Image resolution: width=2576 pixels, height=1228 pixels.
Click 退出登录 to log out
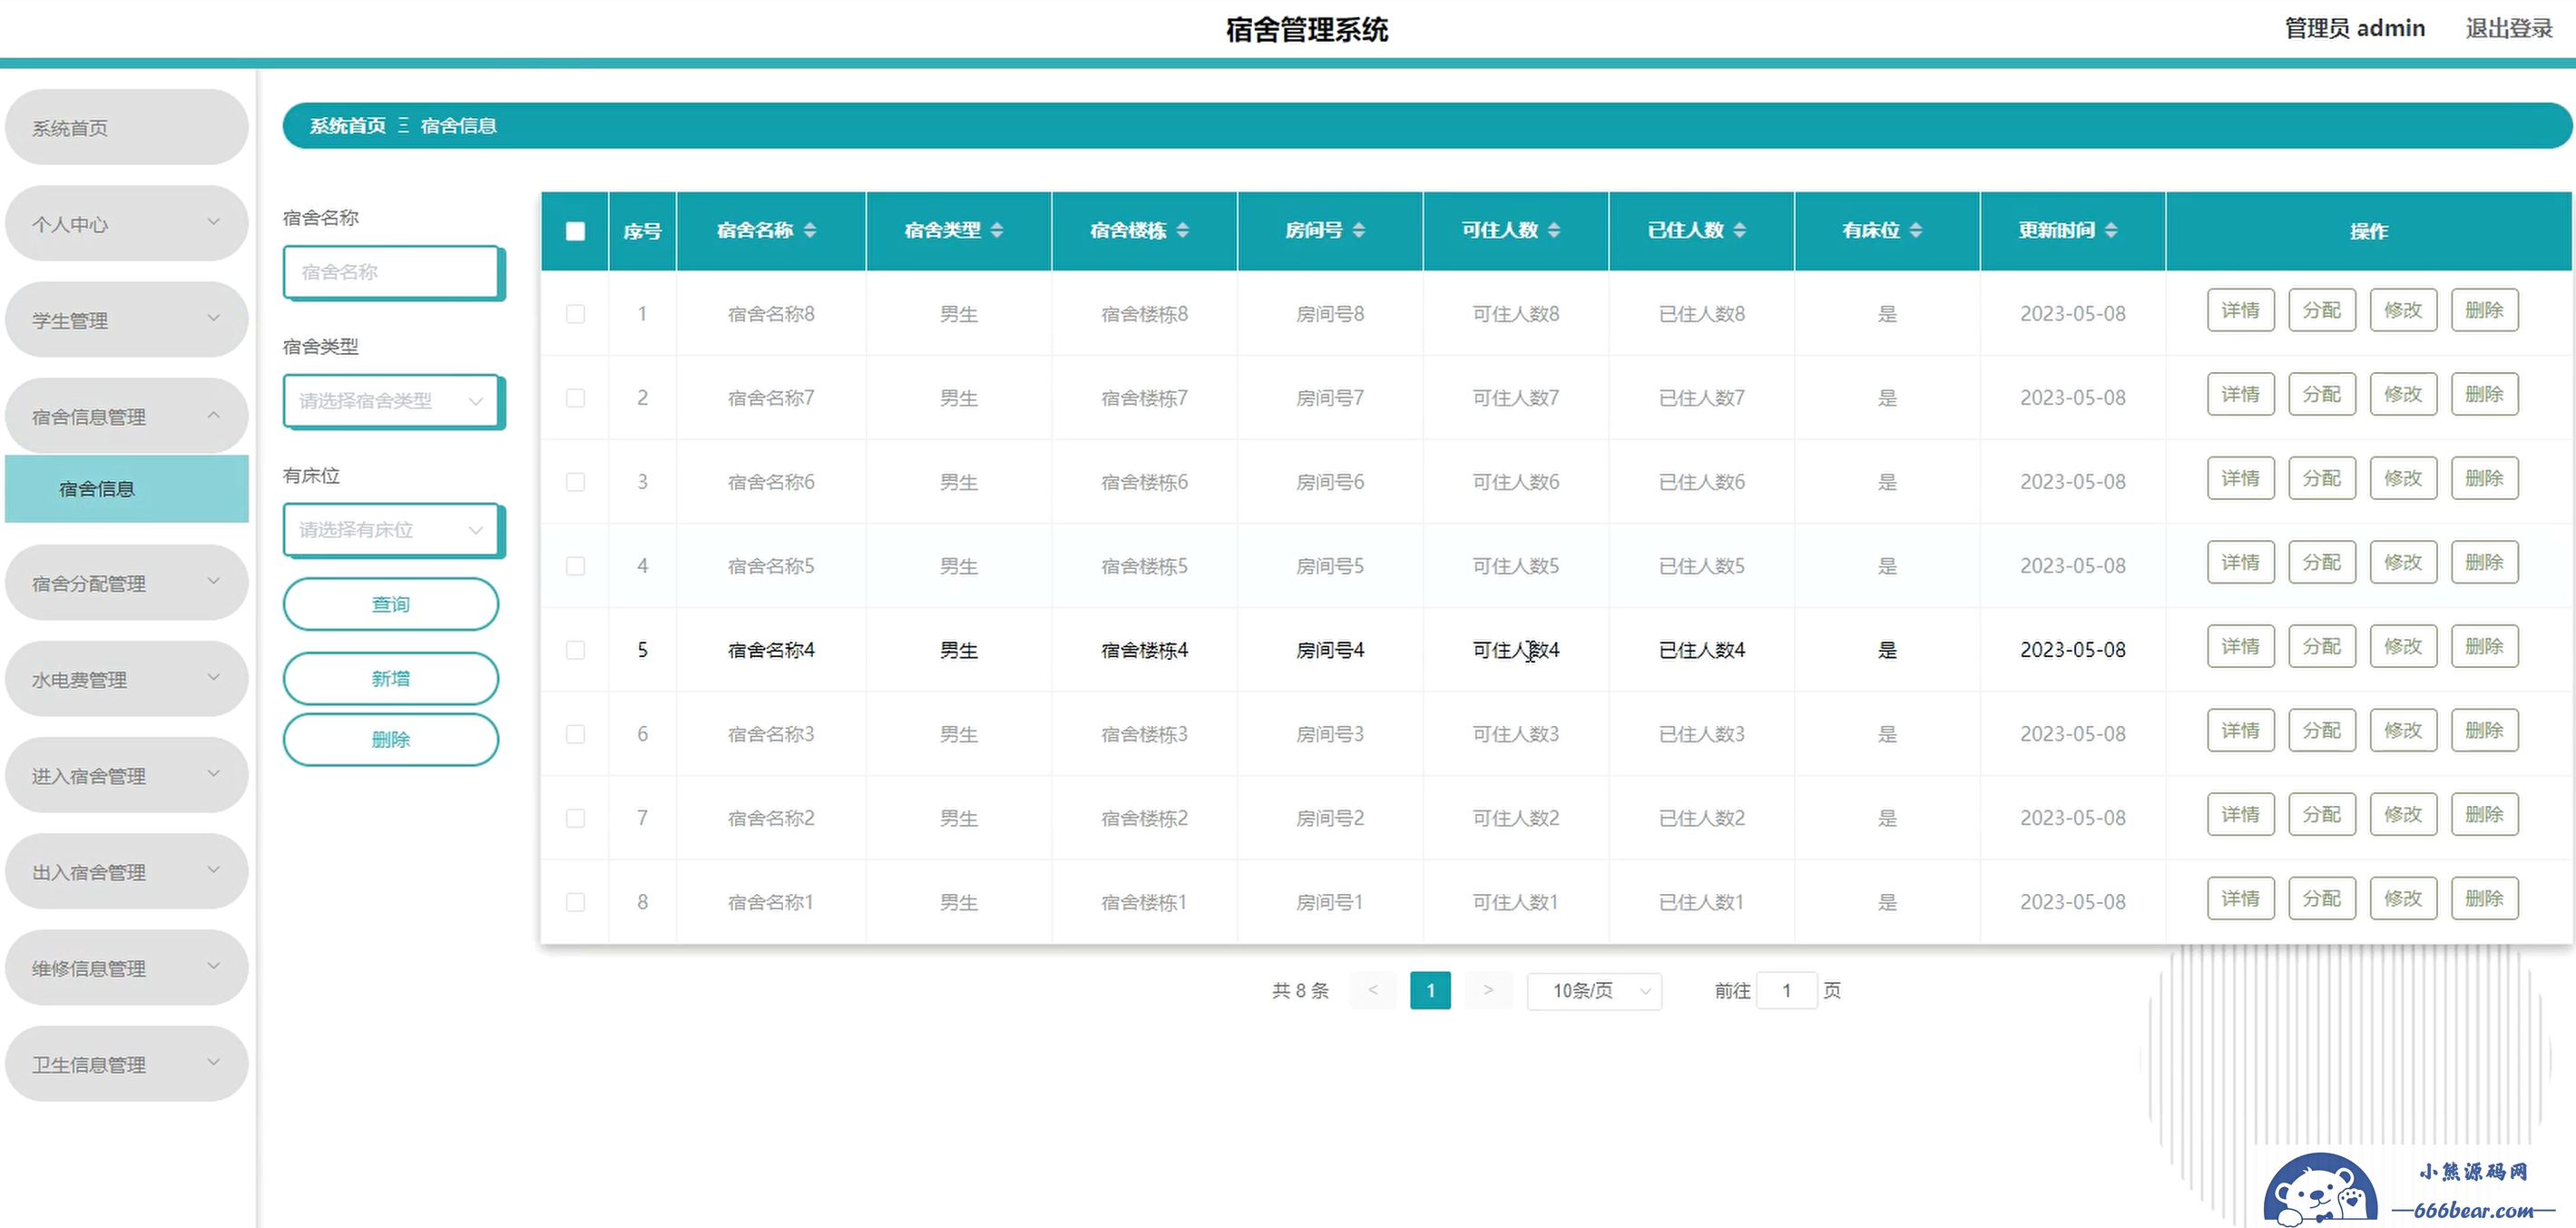tap(2509, 28)
